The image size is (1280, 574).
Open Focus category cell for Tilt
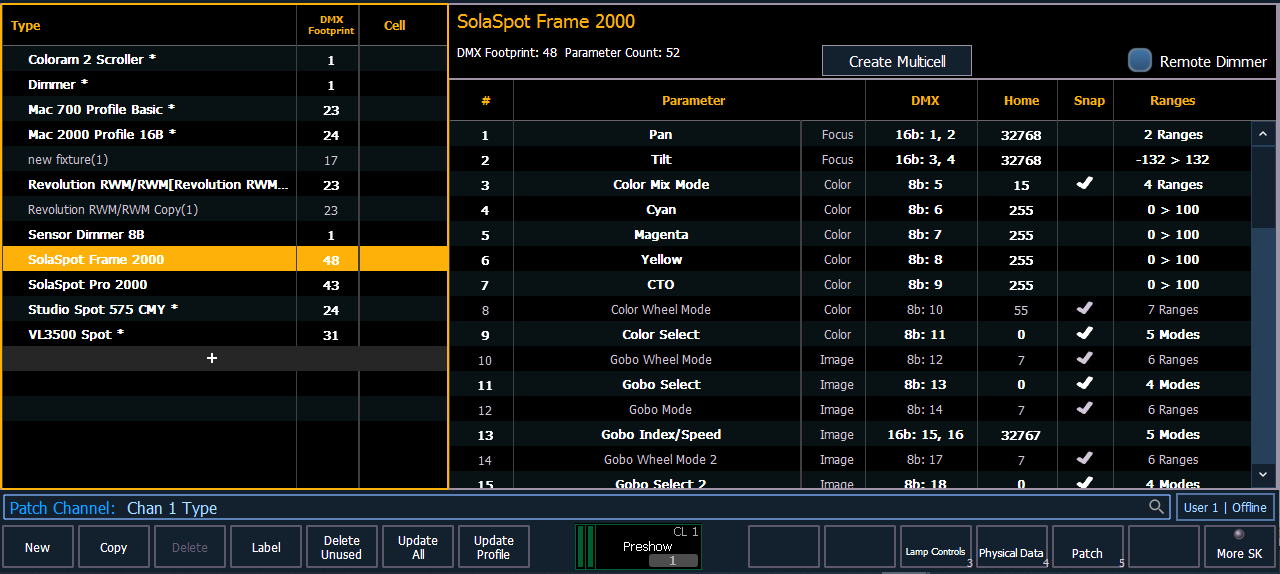click(x=837, y=159)
